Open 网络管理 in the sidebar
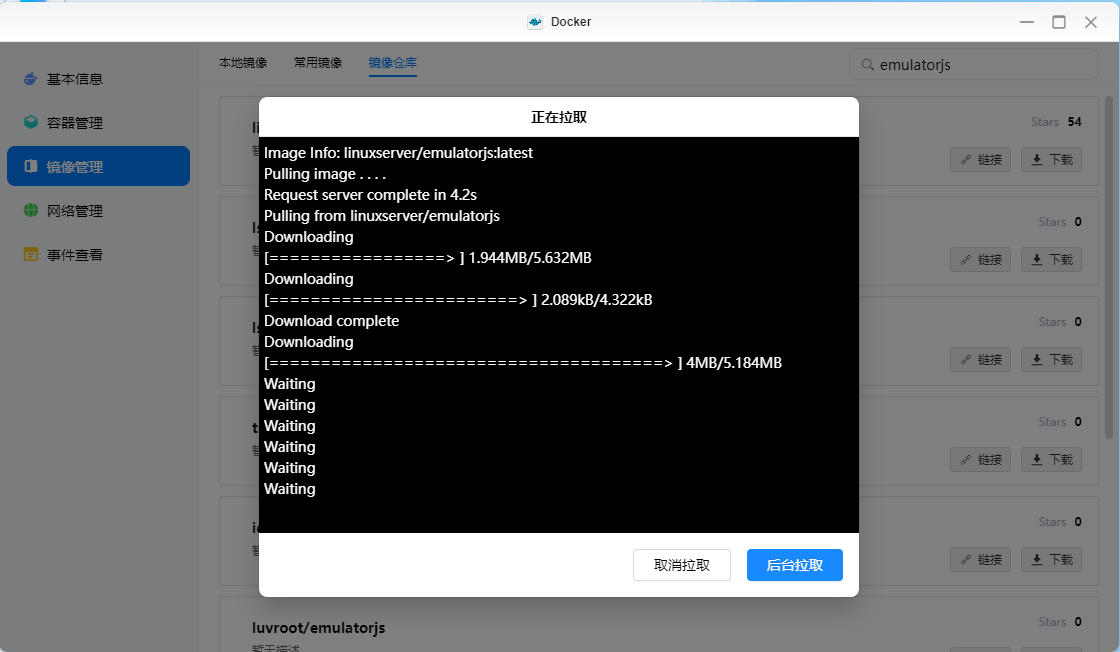The width and height of the screenshot is (1120, 652). pyautogui.click(x=99, y=211)
